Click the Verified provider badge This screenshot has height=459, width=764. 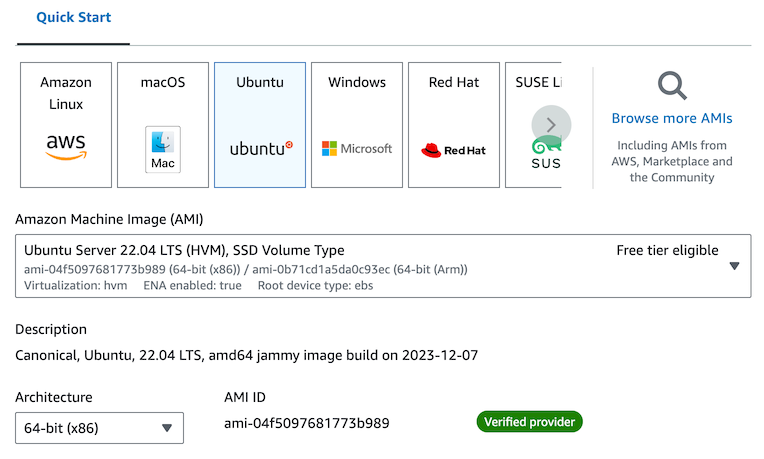click(529, 422)
